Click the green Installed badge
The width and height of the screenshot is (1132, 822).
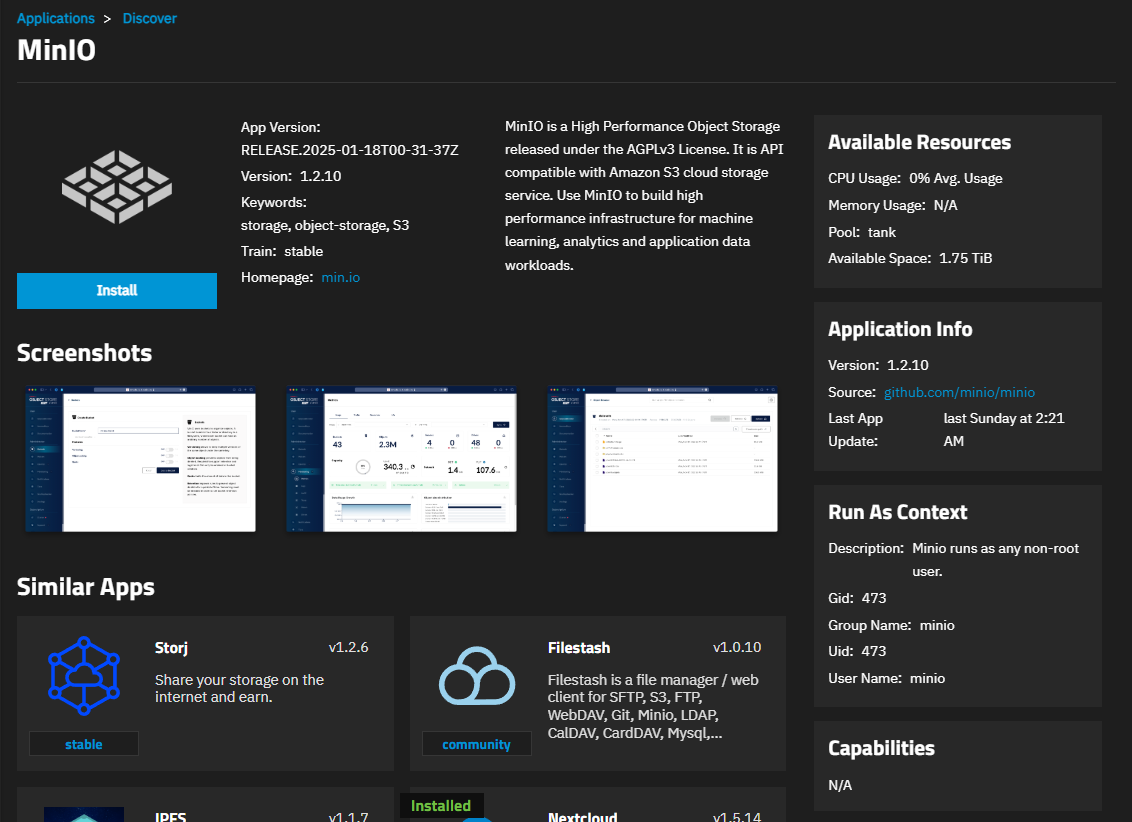[441, 805]
